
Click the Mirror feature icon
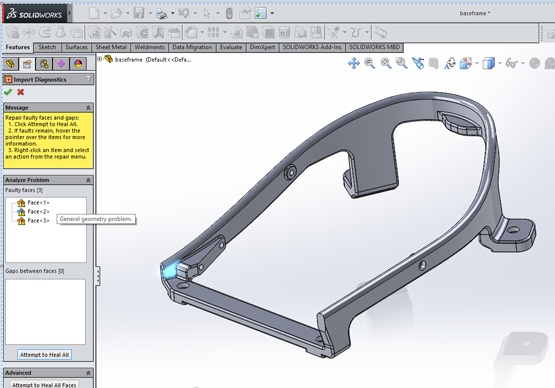click(316, 33)
